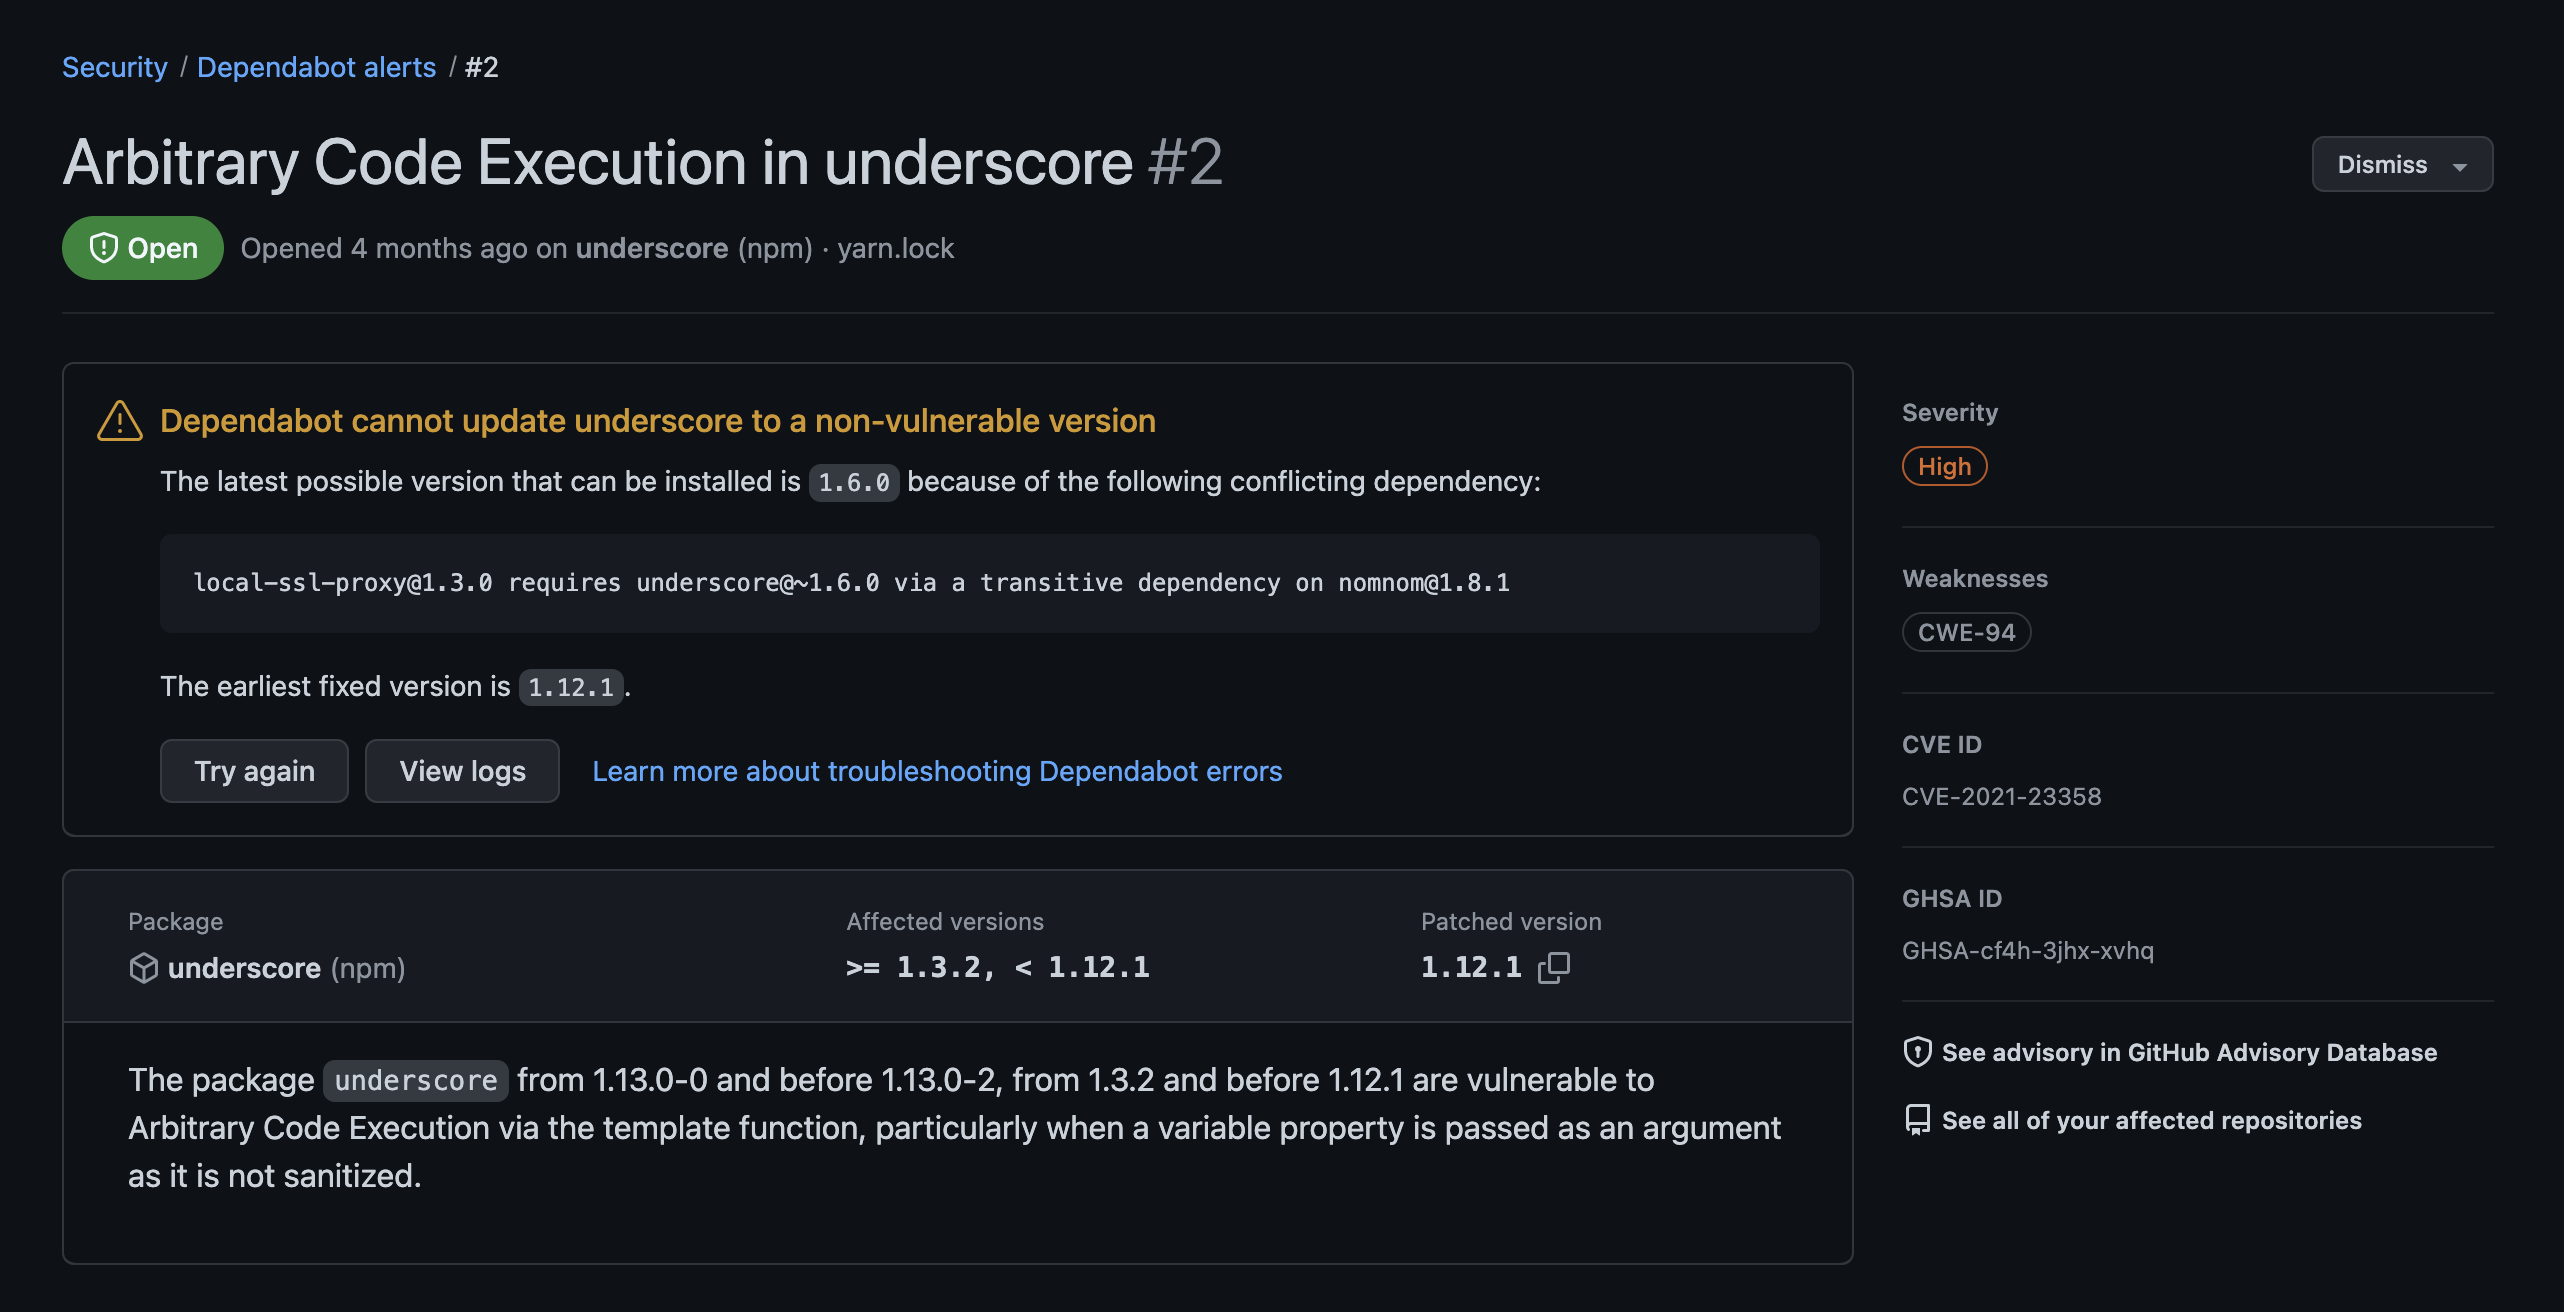
Task: Open the Dismiss dropdown
Action: [2401, 164]
